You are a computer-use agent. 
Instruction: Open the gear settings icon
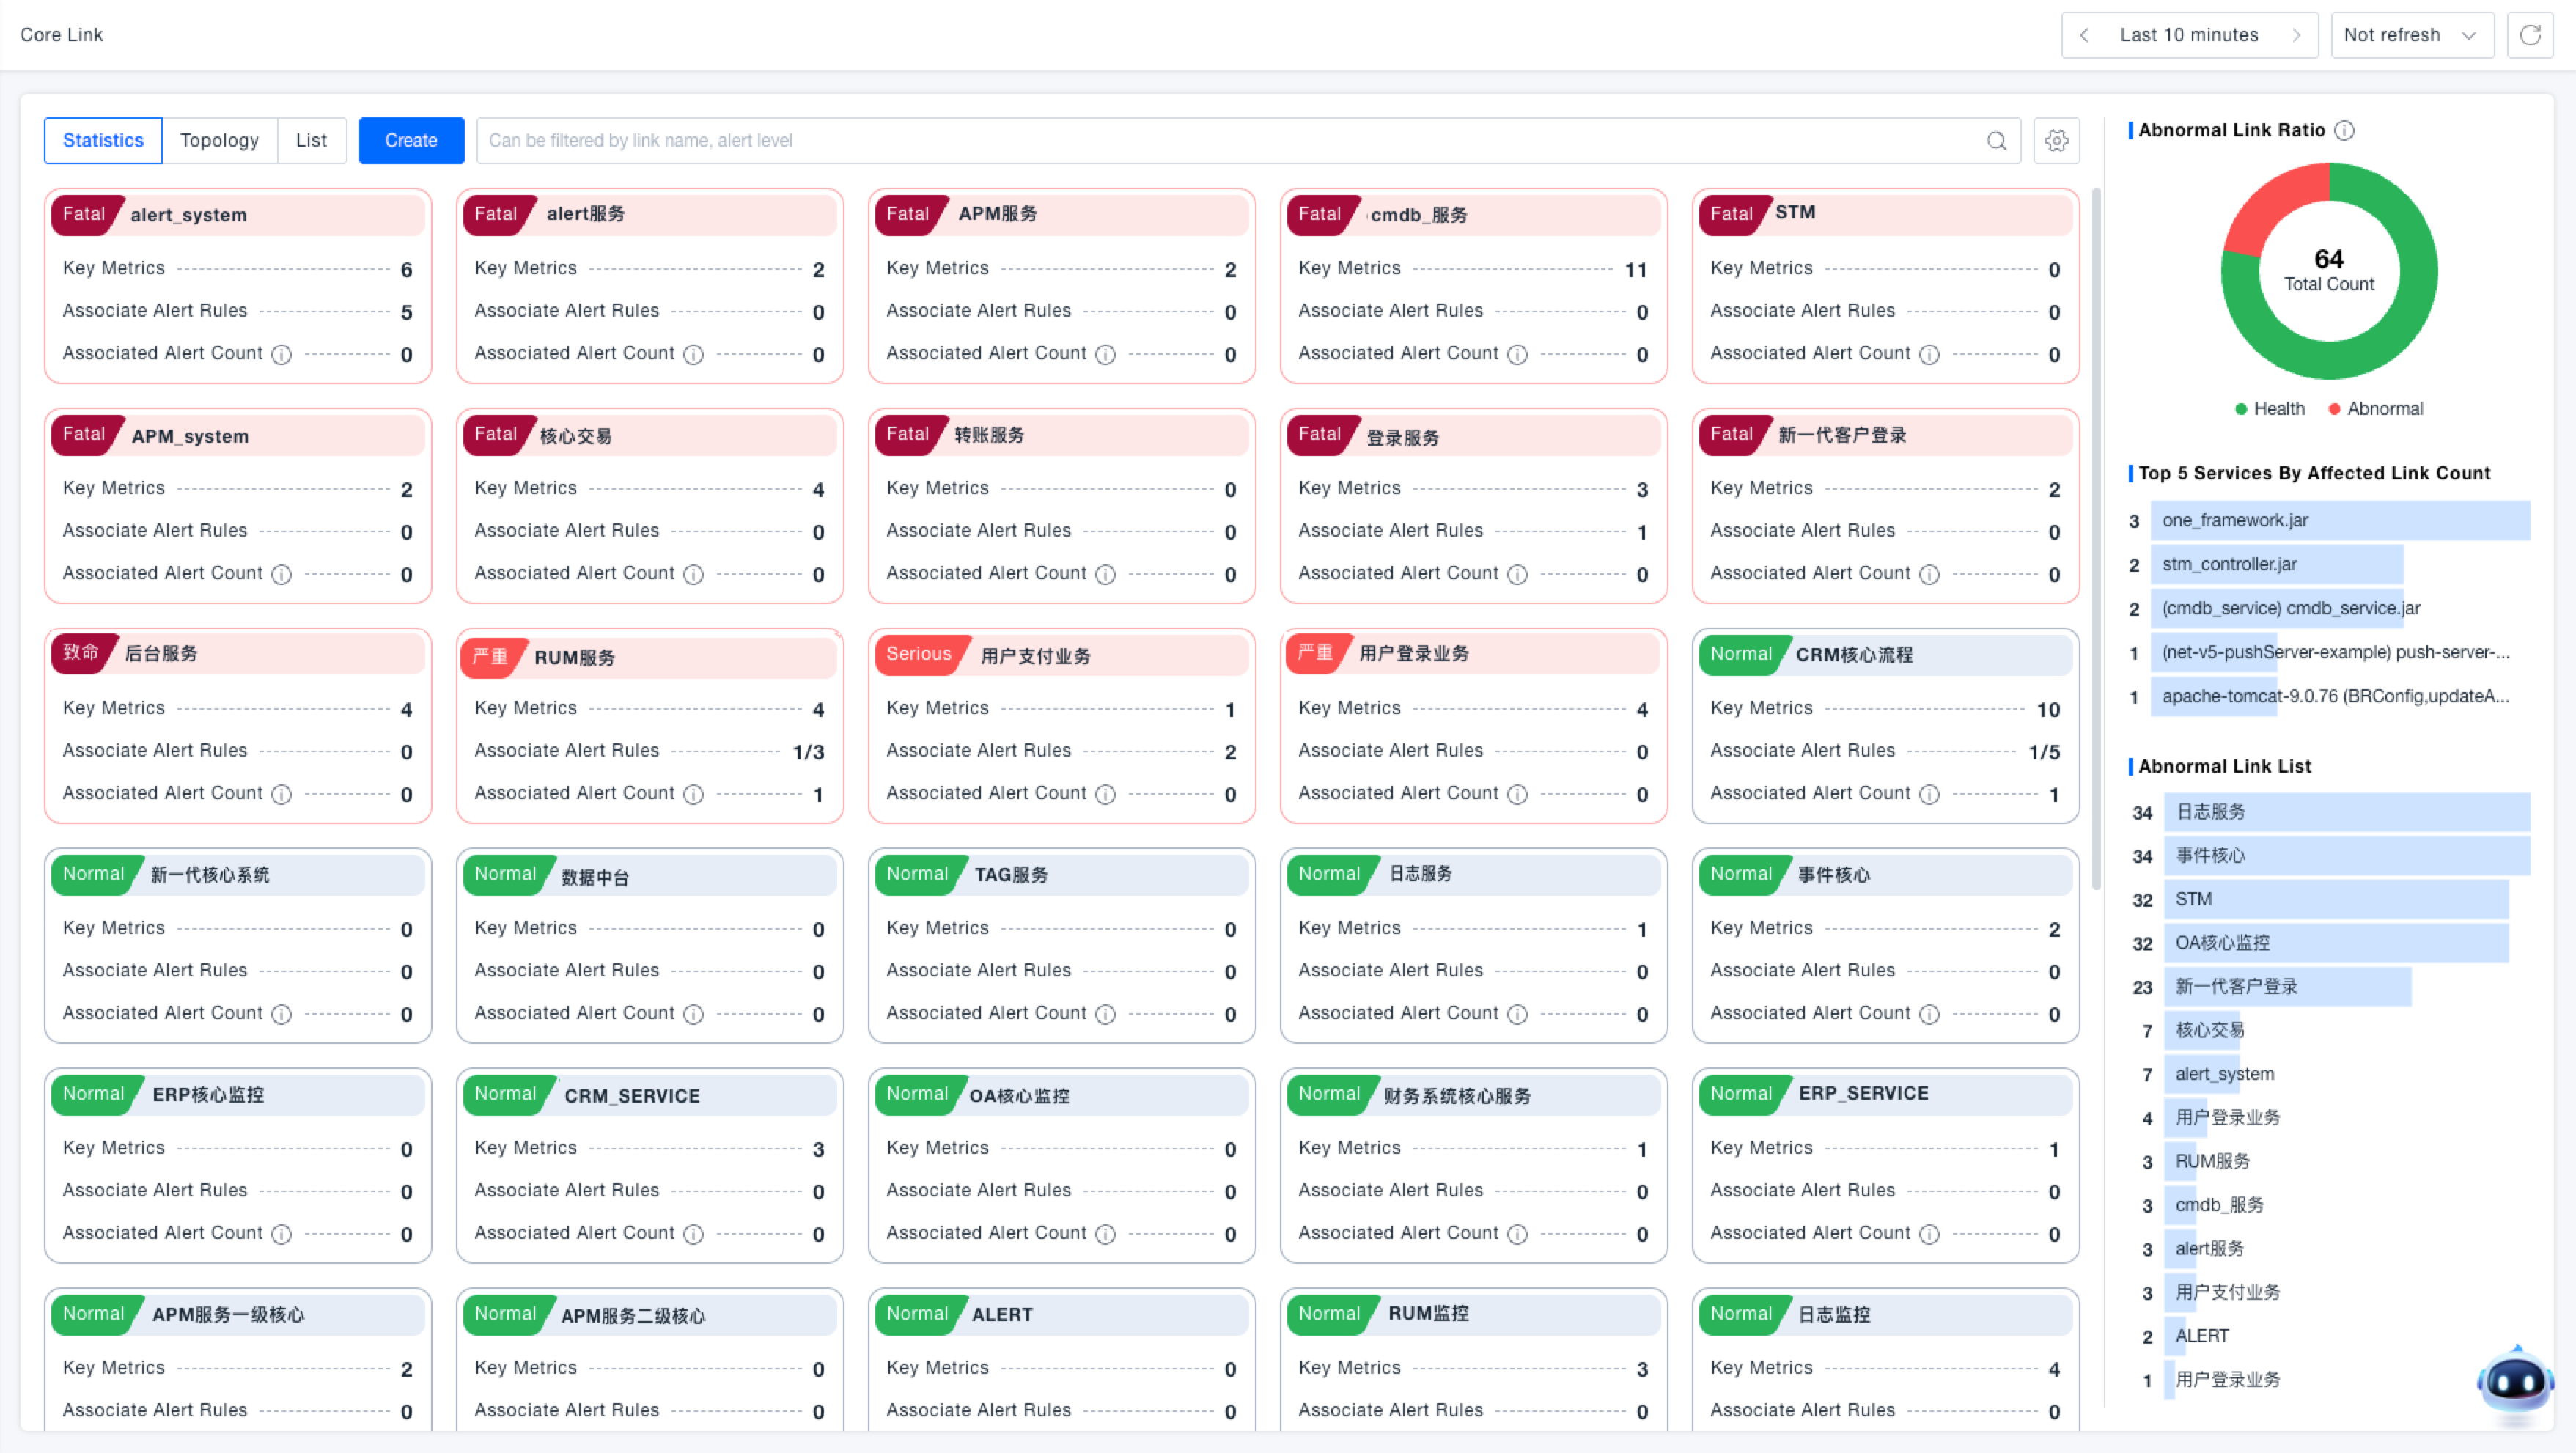point(2056,140)
